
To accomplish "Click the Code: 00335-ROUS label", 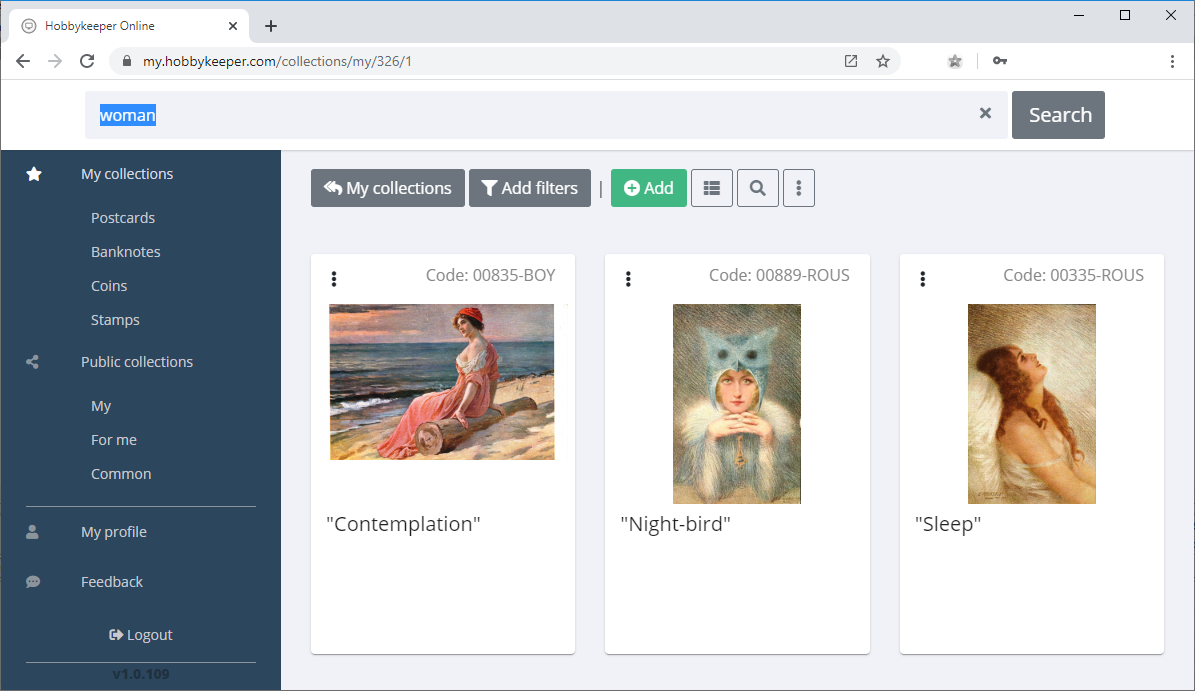I will click(1073, 276).
